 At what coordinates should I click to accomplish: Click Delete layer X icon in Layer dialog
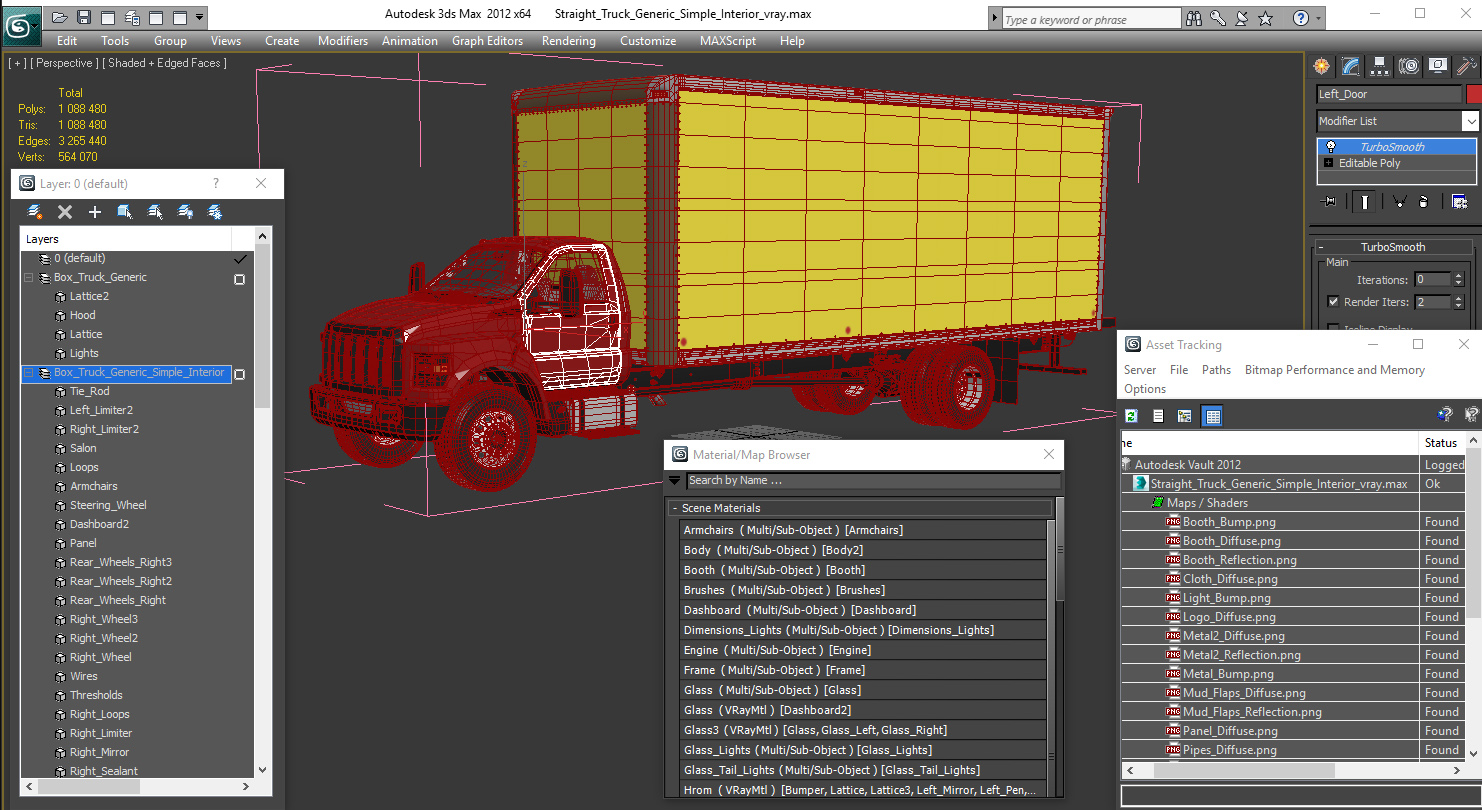tap(65, 212)
